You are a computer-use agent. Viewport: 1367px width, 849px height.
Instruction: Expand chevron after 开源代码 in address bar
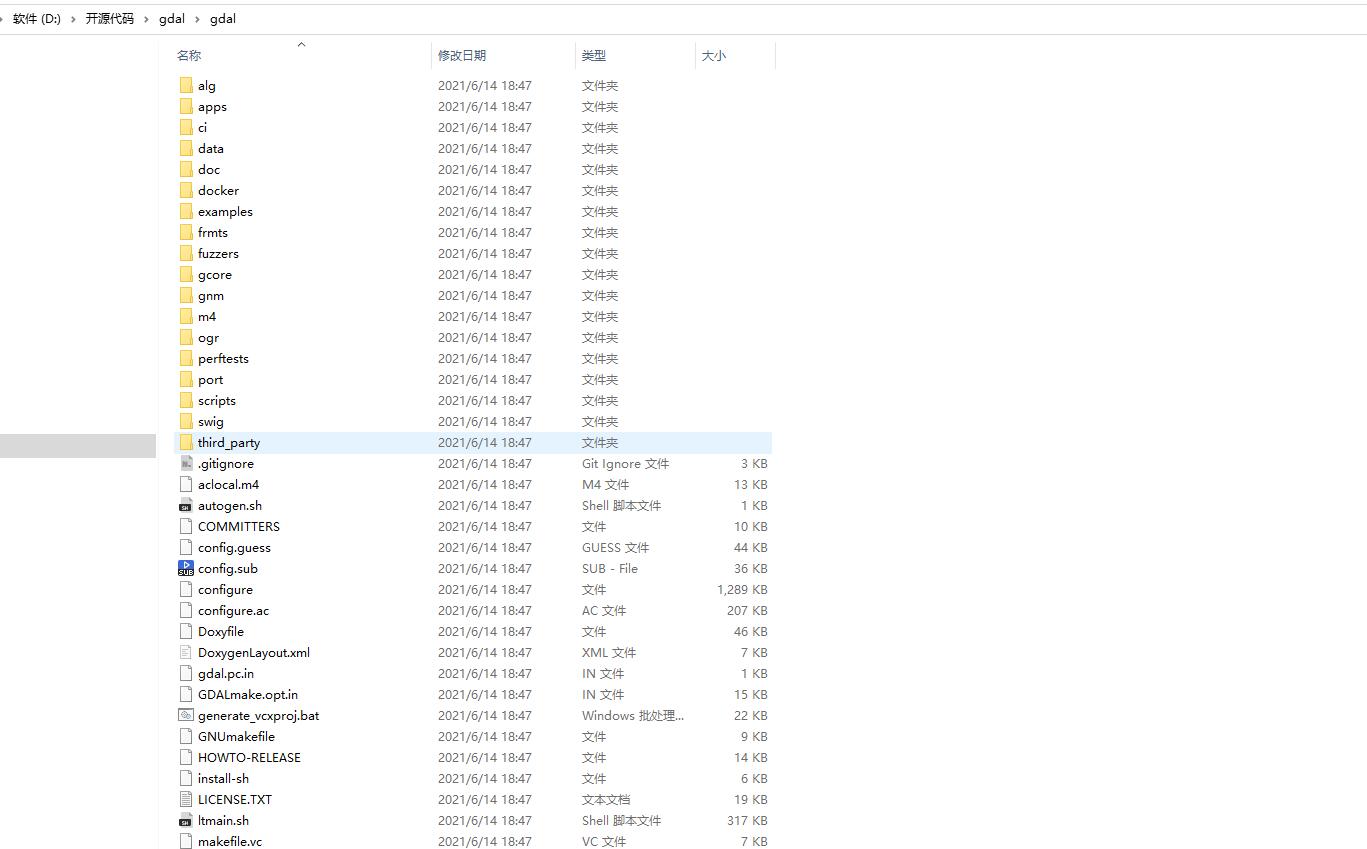146,19
